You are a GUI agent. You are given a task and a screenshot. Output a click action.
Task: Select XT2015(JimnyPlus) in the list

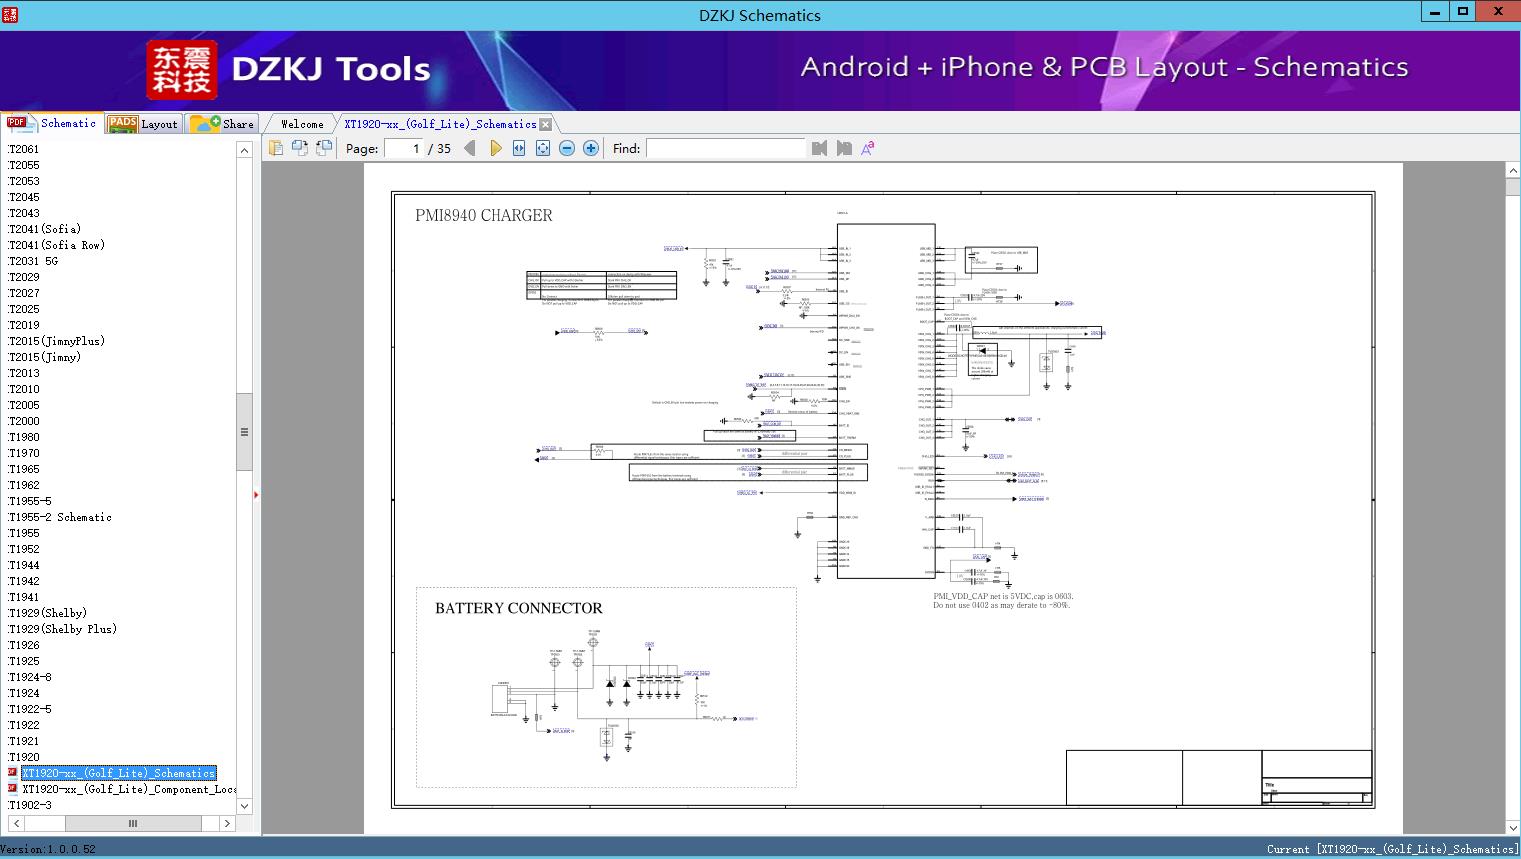tap(56, 341)
